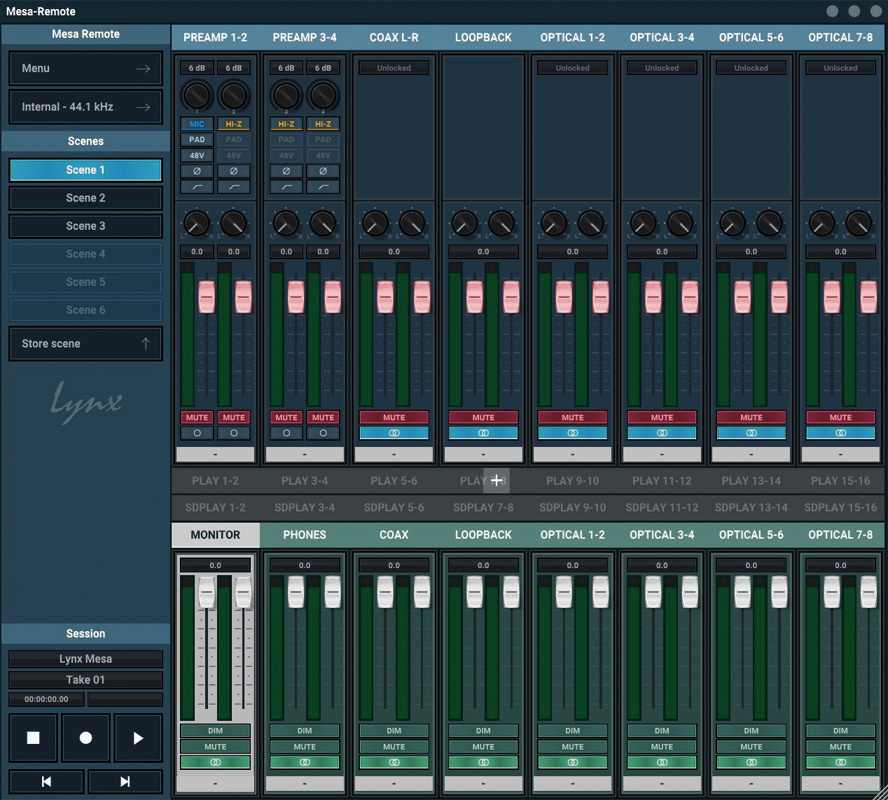Invert phase on preamp channel 2

(233, 171)
